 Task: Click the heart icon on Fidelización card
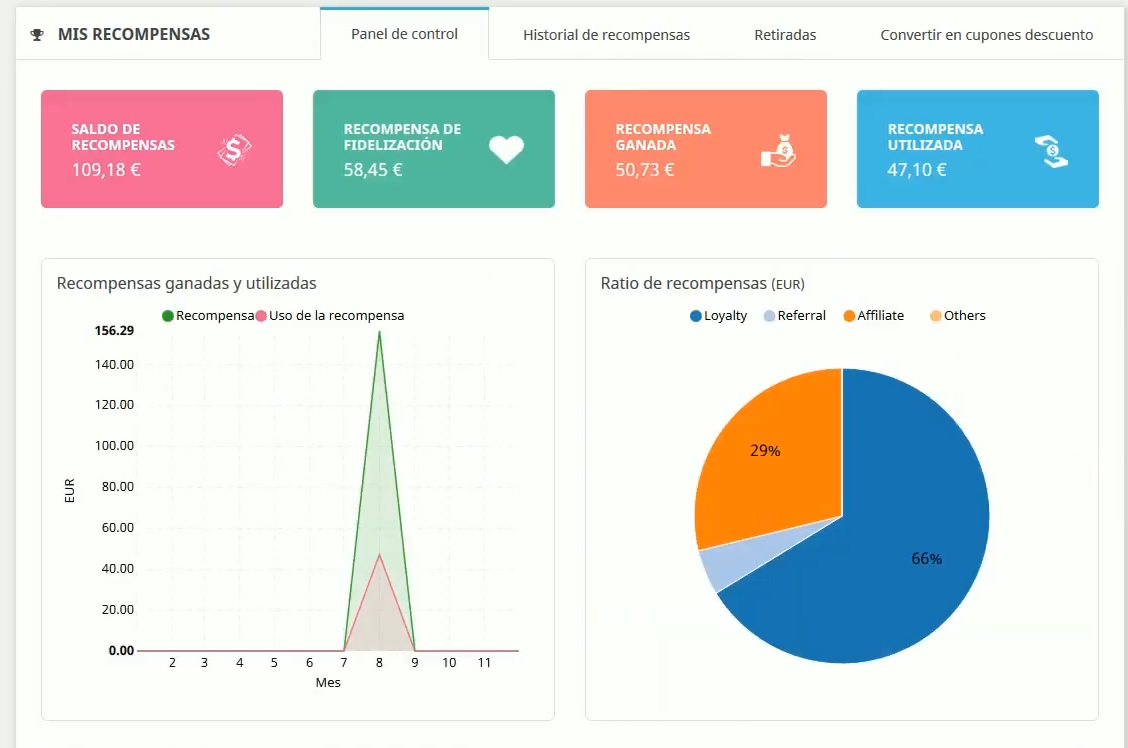point(506,150)
